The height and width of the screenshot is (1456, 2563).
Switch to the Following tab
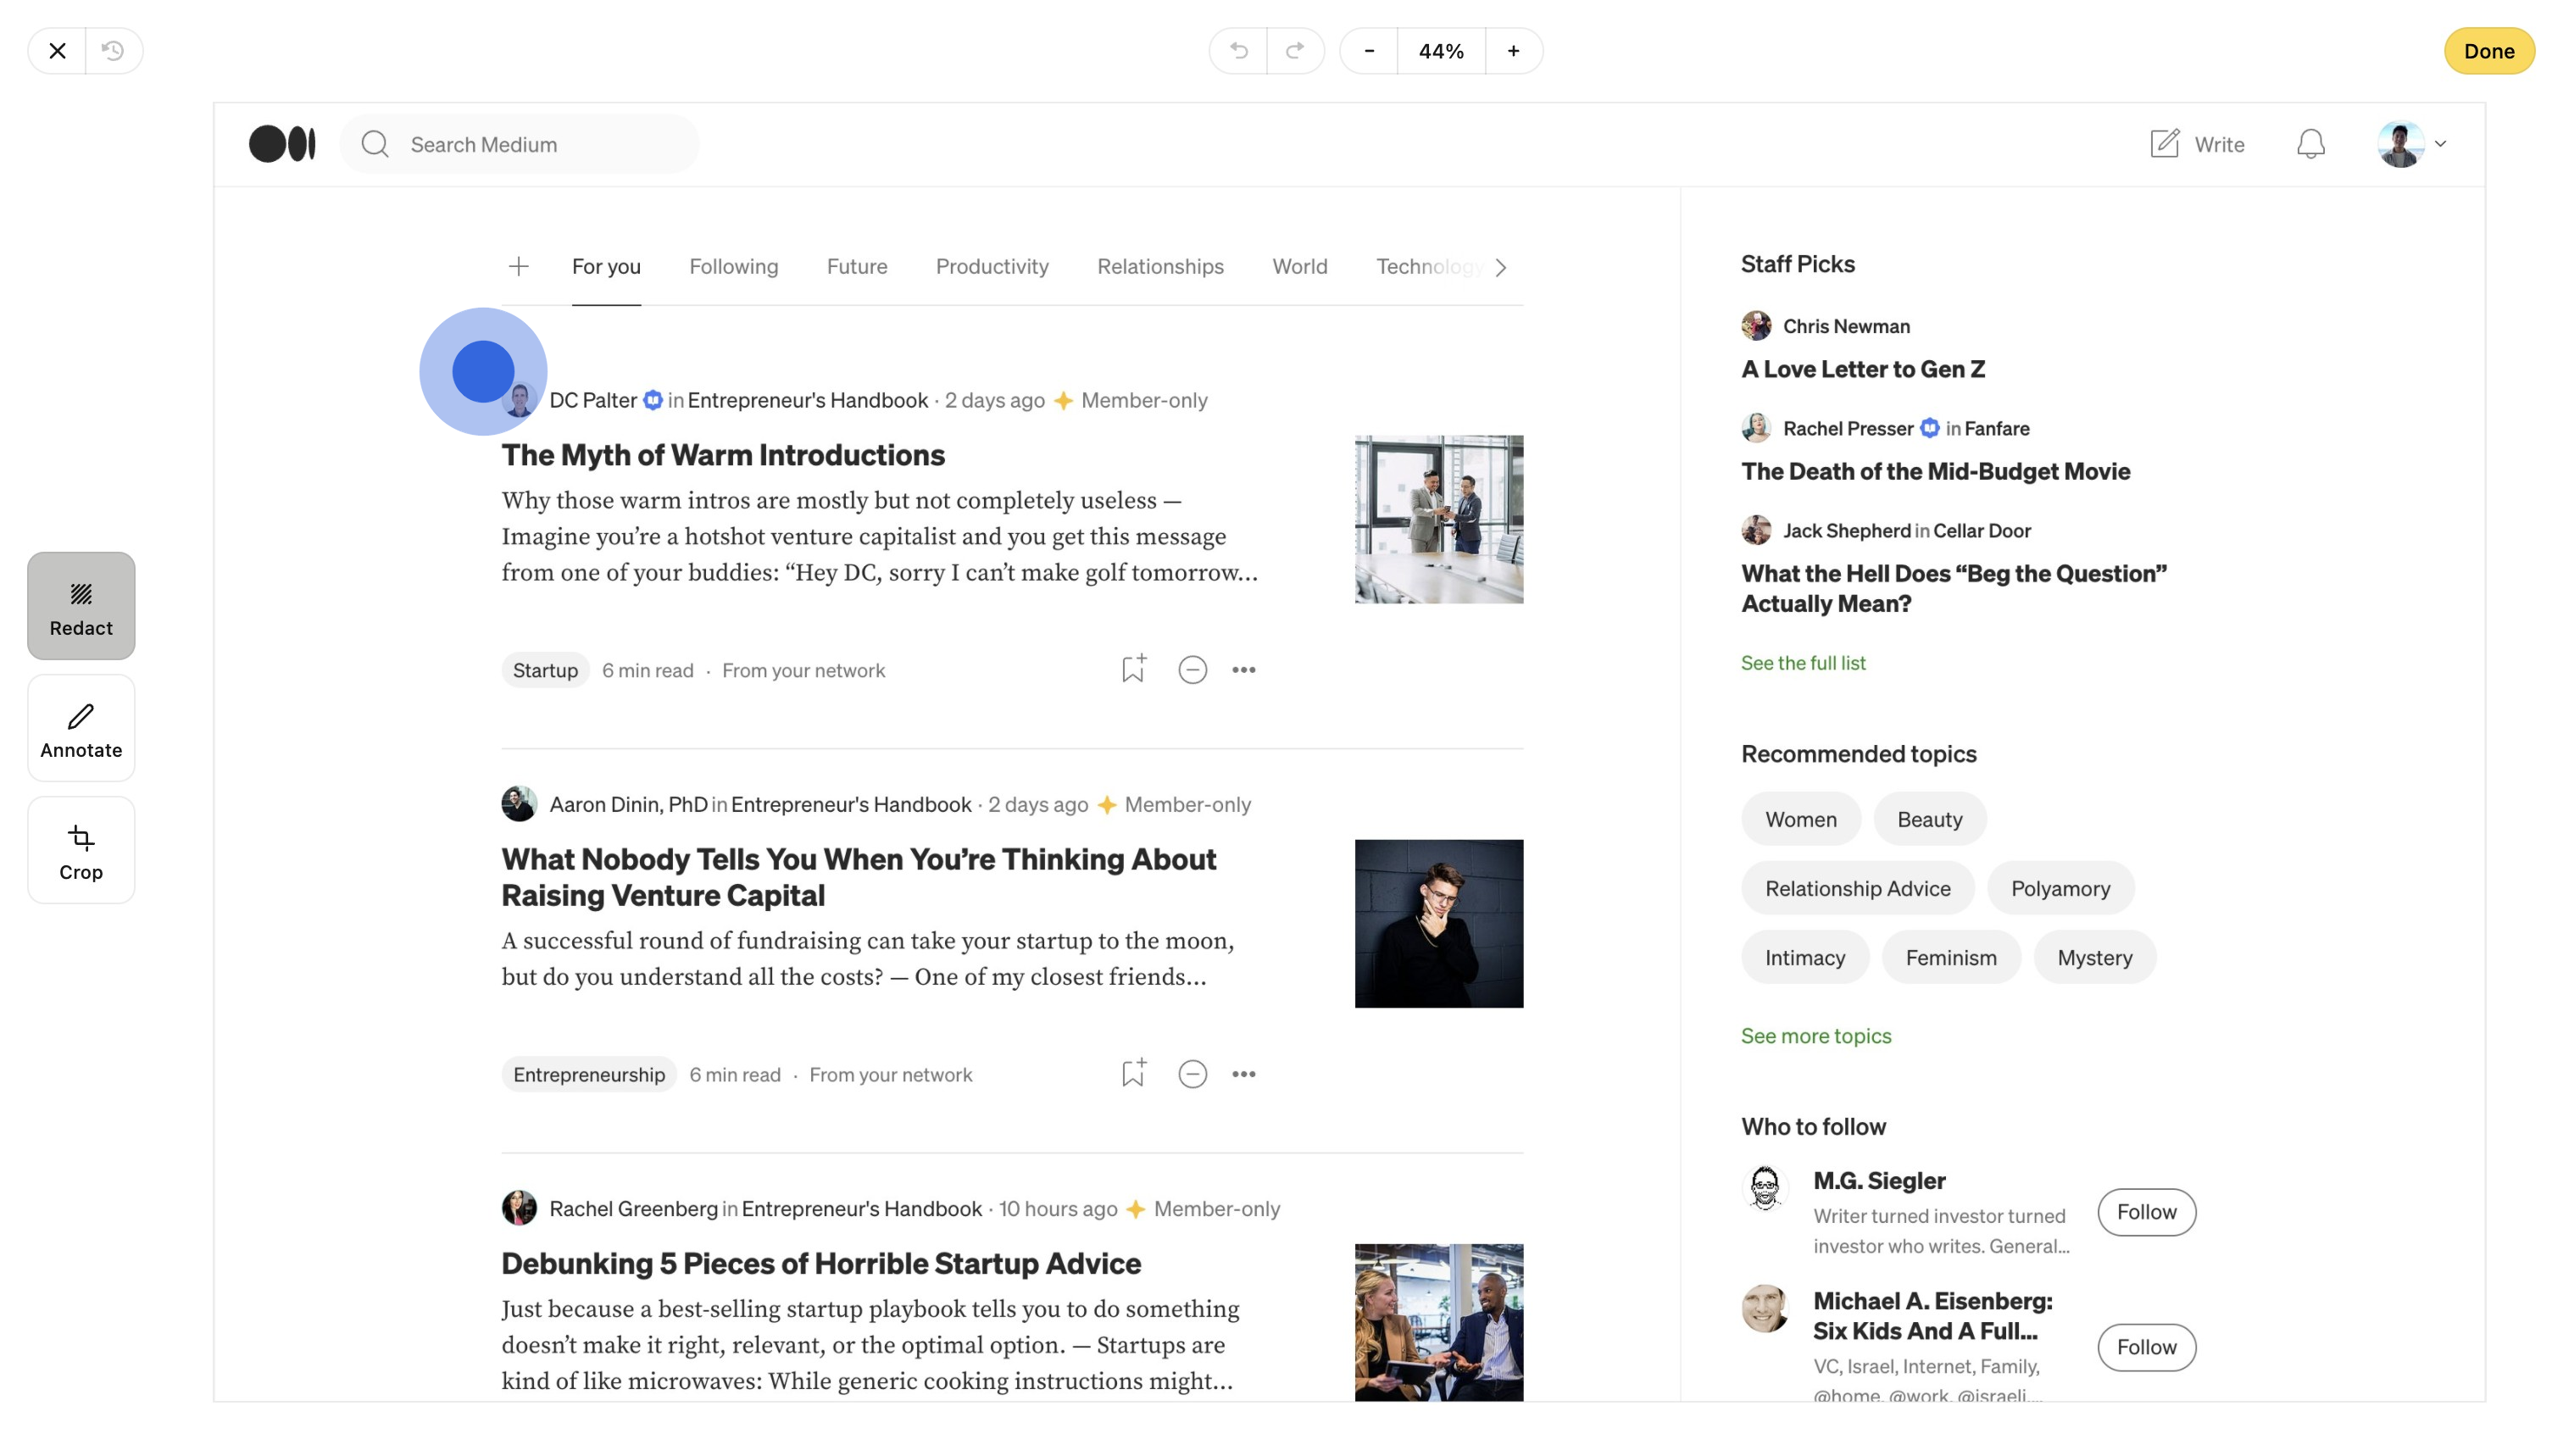[733, 266]
